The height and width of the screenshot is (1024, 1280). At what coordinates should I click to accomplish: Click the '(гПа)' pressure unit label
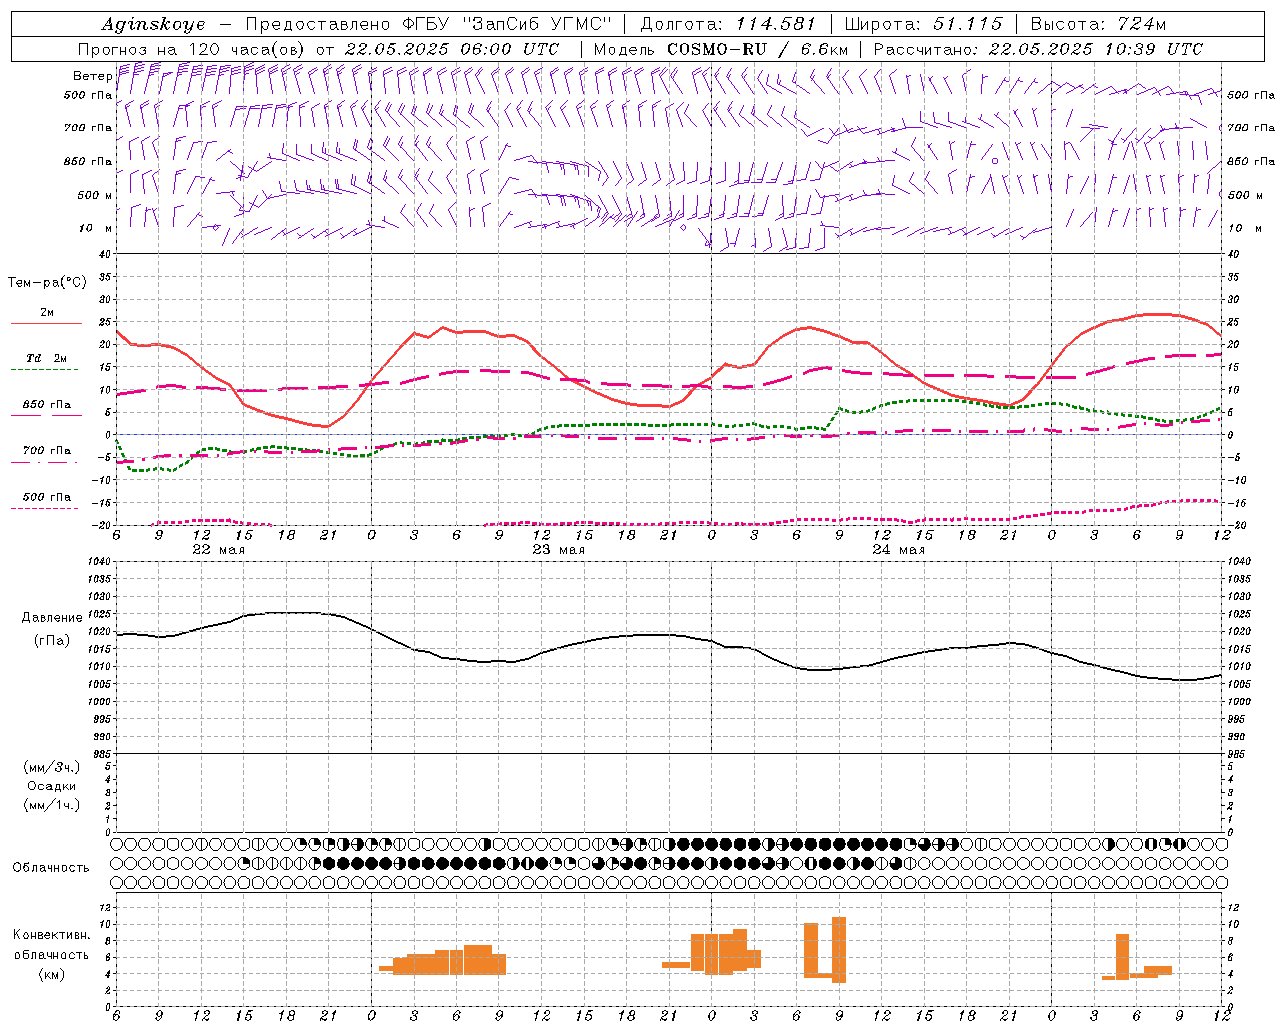coord(52,640)
